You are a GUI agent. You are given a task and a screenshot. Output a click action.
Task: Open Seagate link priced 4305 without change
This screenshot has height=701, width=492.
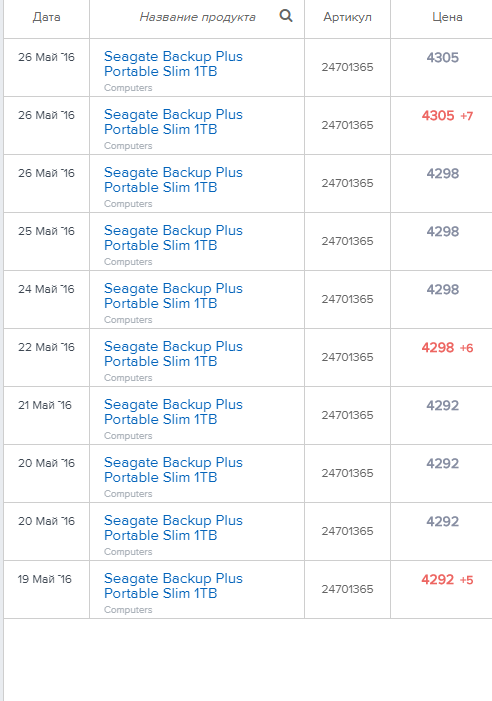pos(173,63)
